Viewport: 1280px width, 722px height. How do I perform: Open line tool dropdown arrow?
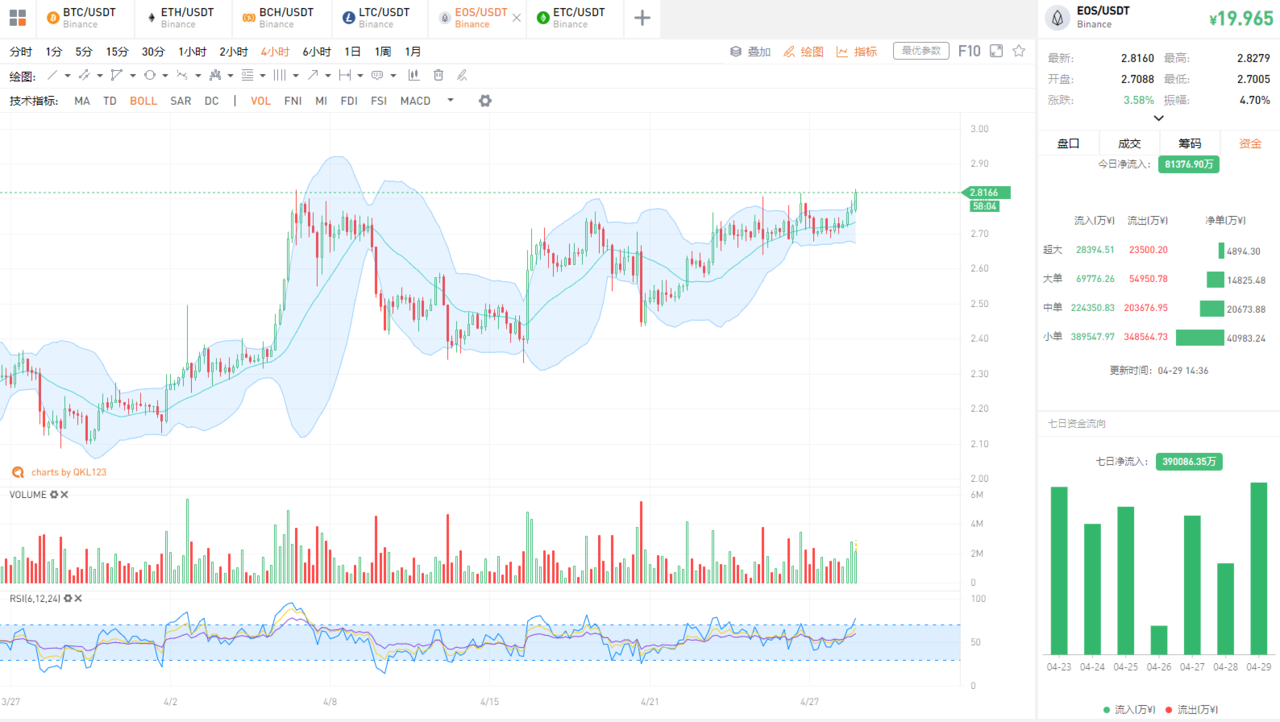[68, 76]
